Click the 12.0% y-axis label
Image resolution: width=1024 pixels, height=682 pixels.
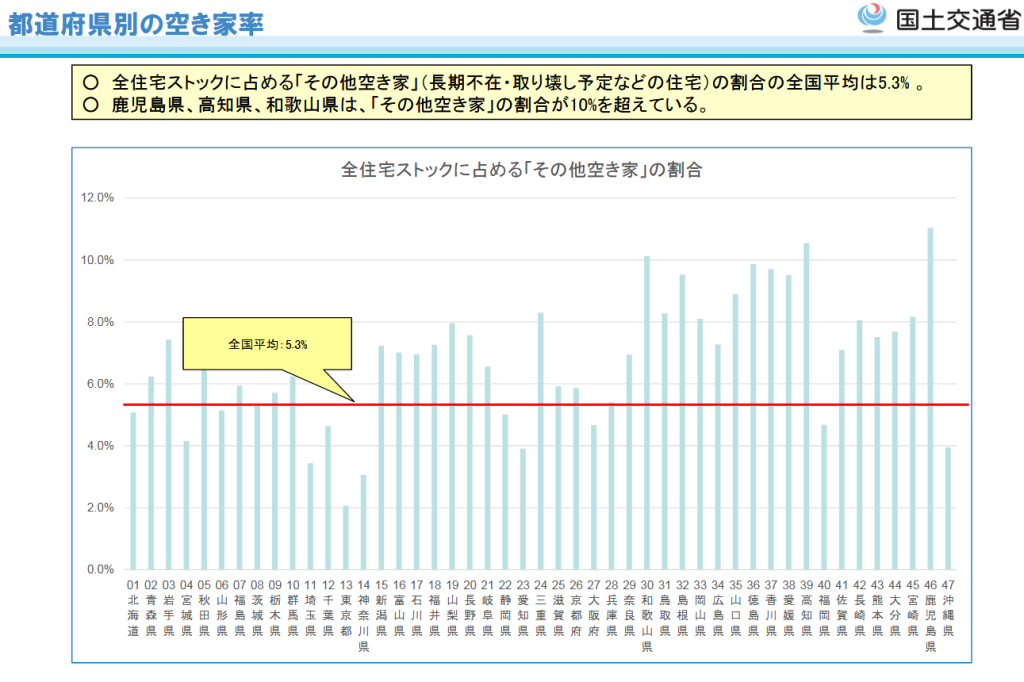(97, 197)
